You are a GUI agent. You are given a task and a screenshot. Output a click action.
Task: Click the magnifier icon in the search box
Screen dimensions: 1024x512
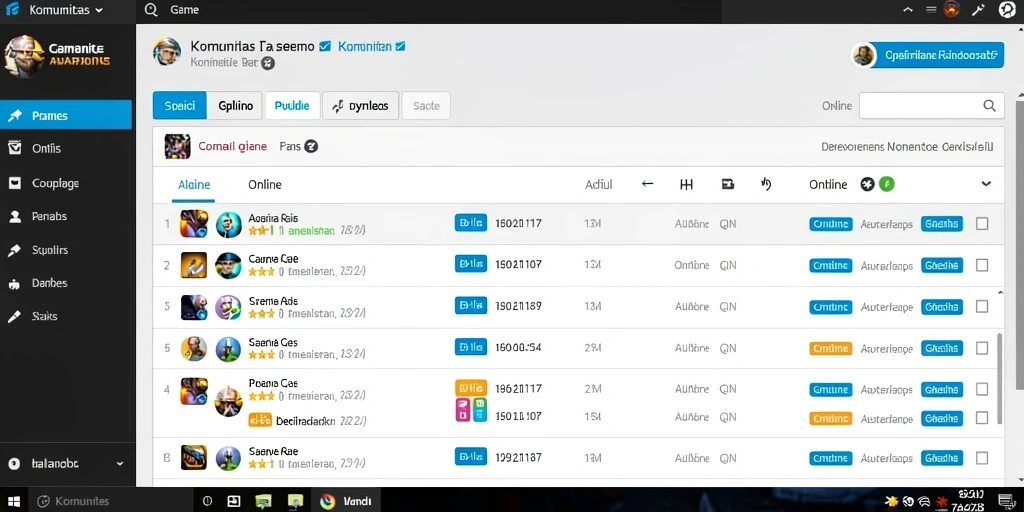pyautogui.click(x=989, y=106)
